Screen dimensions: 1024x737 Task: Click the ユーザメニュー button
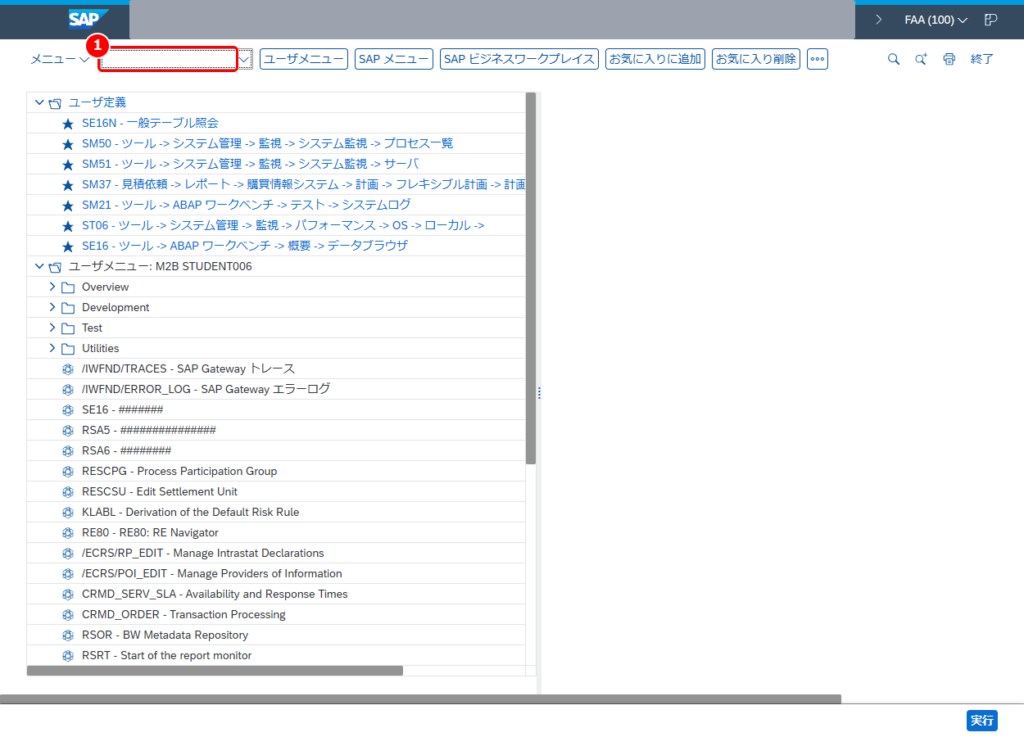click(x=304, y=59)
